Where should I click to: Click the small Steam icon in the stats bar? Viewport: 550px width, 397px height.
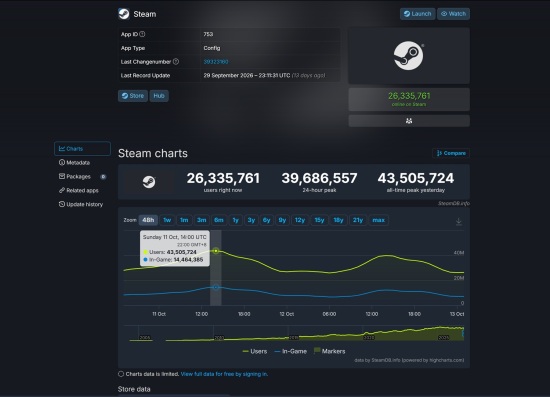coord(149,182)
